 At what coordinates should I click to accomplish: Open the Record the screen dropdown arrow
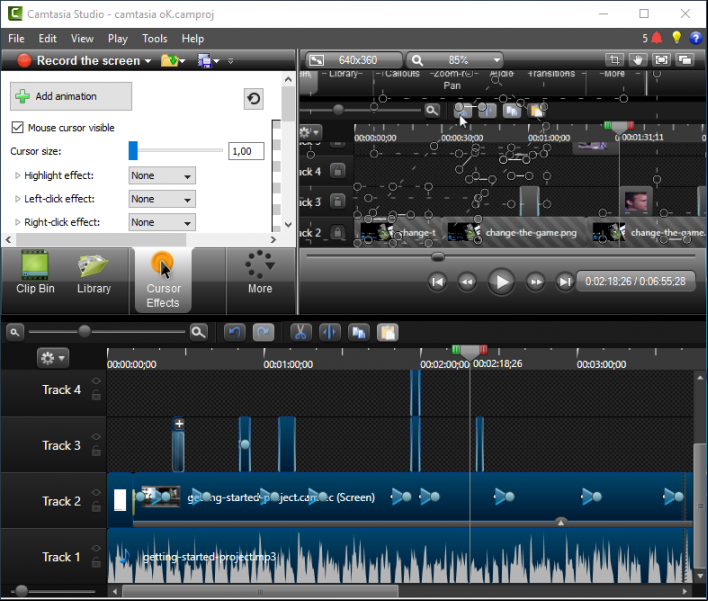coord(148,61)
